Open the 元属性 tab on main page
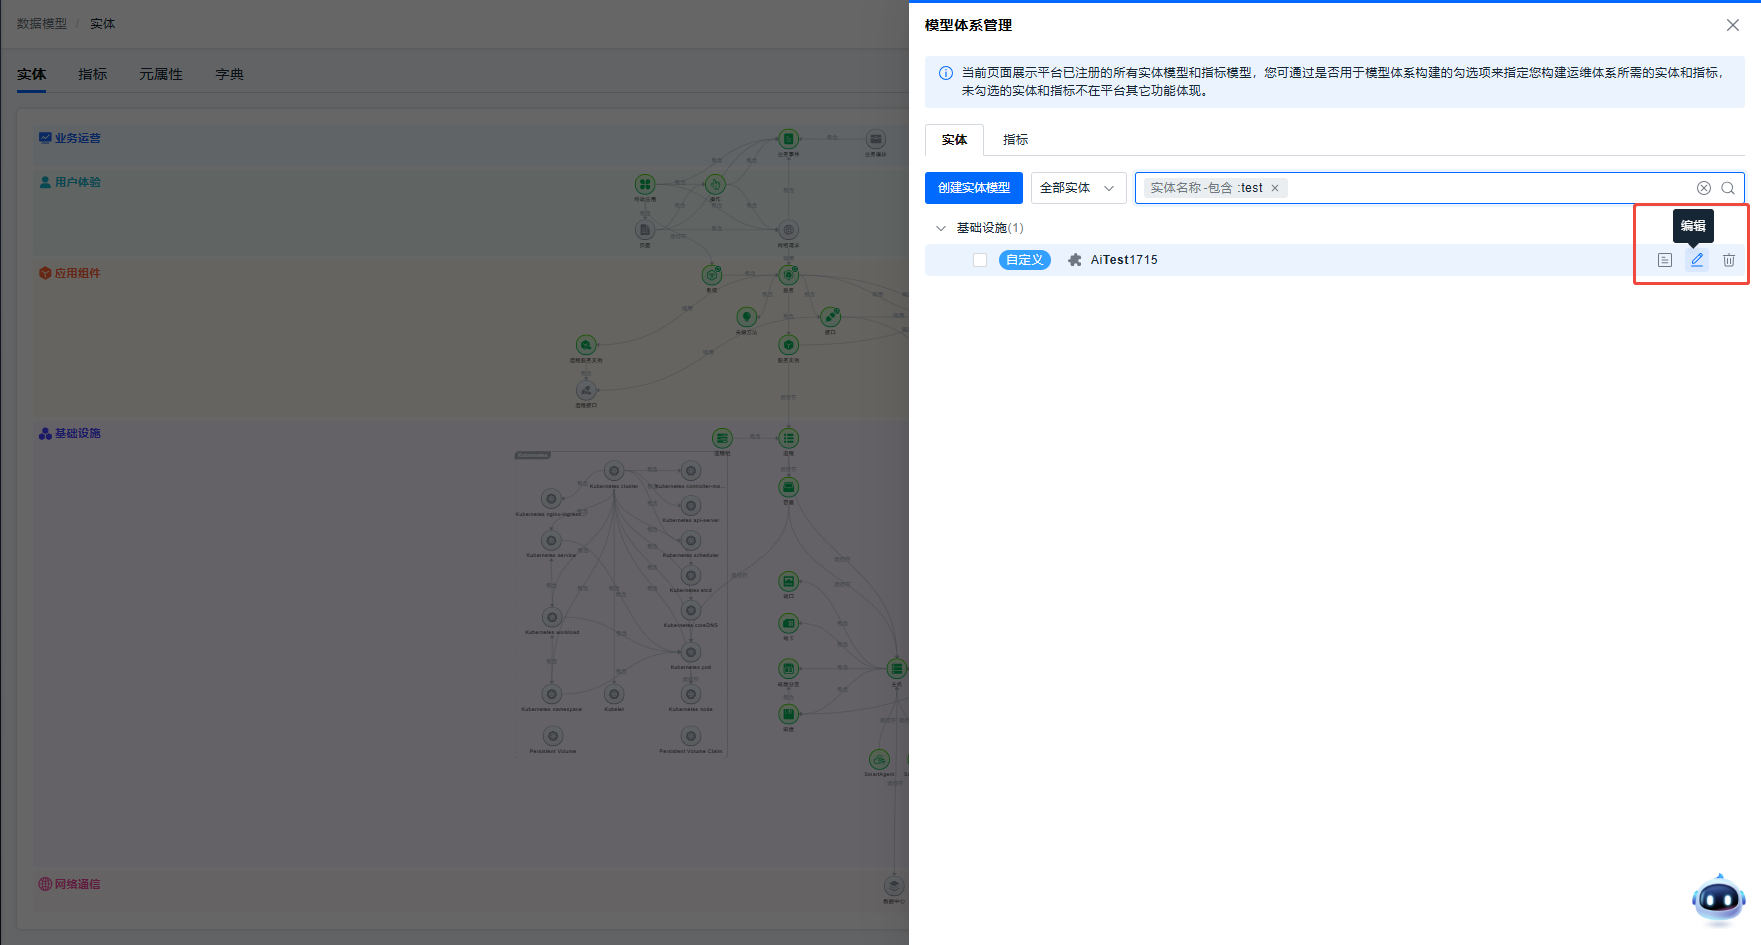 click(x=161, y=74)
